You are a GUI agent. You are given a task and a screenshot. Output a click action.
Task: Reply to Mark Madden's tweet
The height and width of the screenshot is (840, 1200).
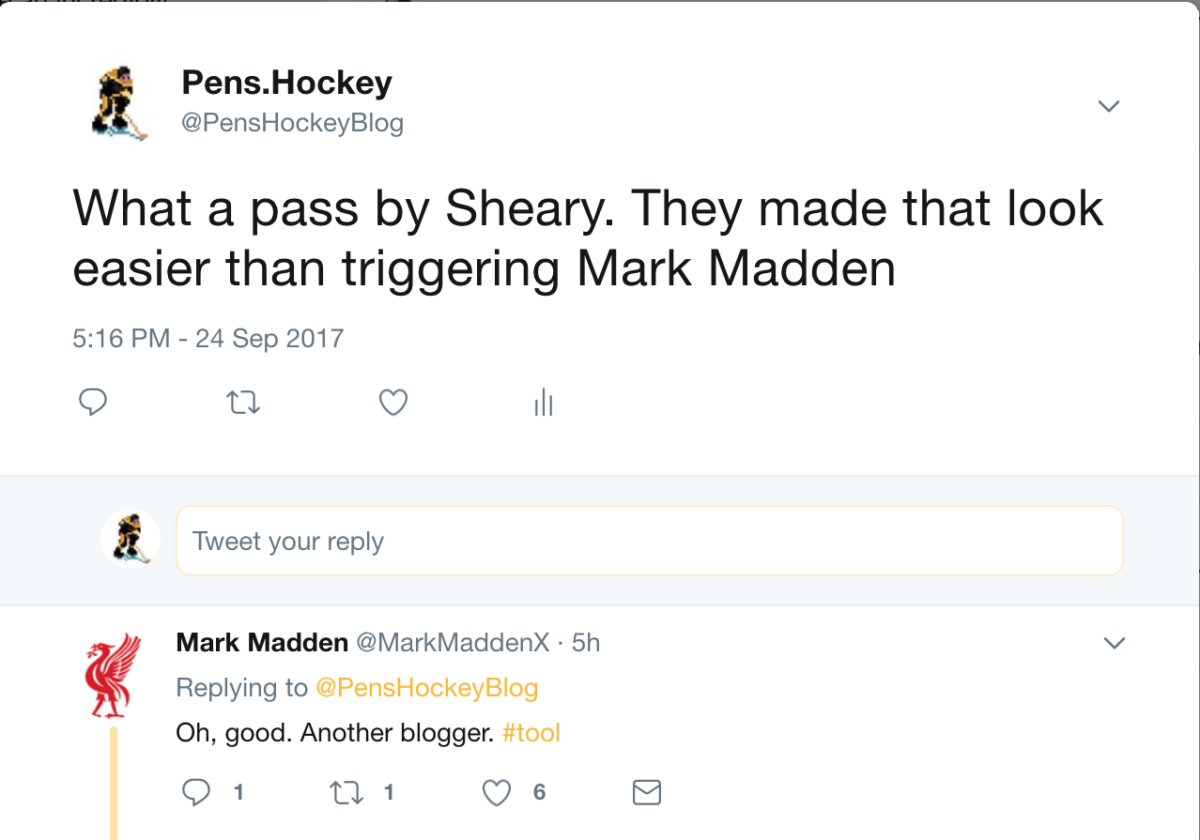tap(196, 793)
